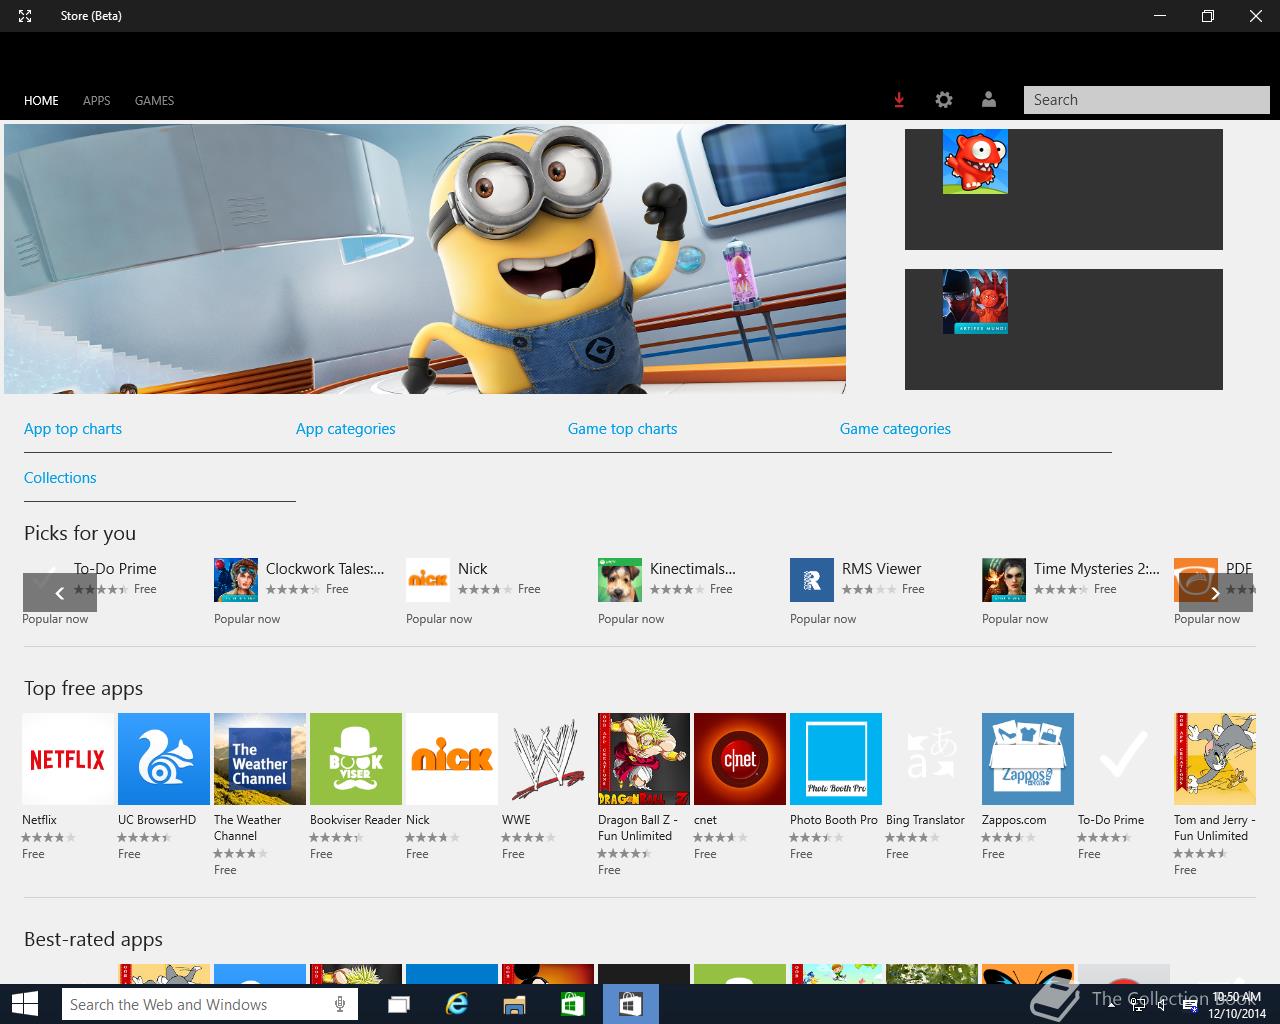
Task: Open the user account icon
Action: (989, 100)
